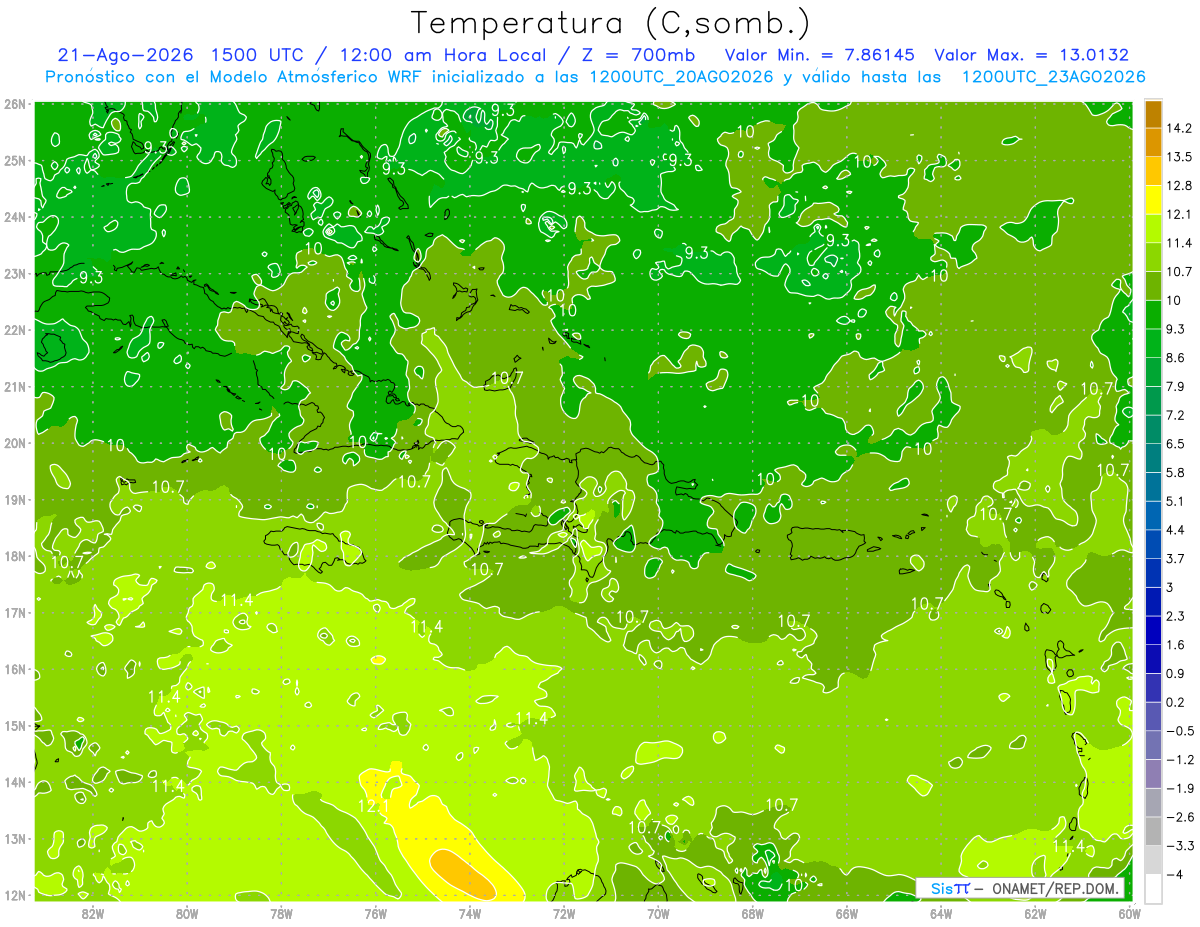The width and height of the screenshot is (1200, 927).
Task: Pick the swatch between 12.8 and 13.5 on scale
Action: 1153,171
